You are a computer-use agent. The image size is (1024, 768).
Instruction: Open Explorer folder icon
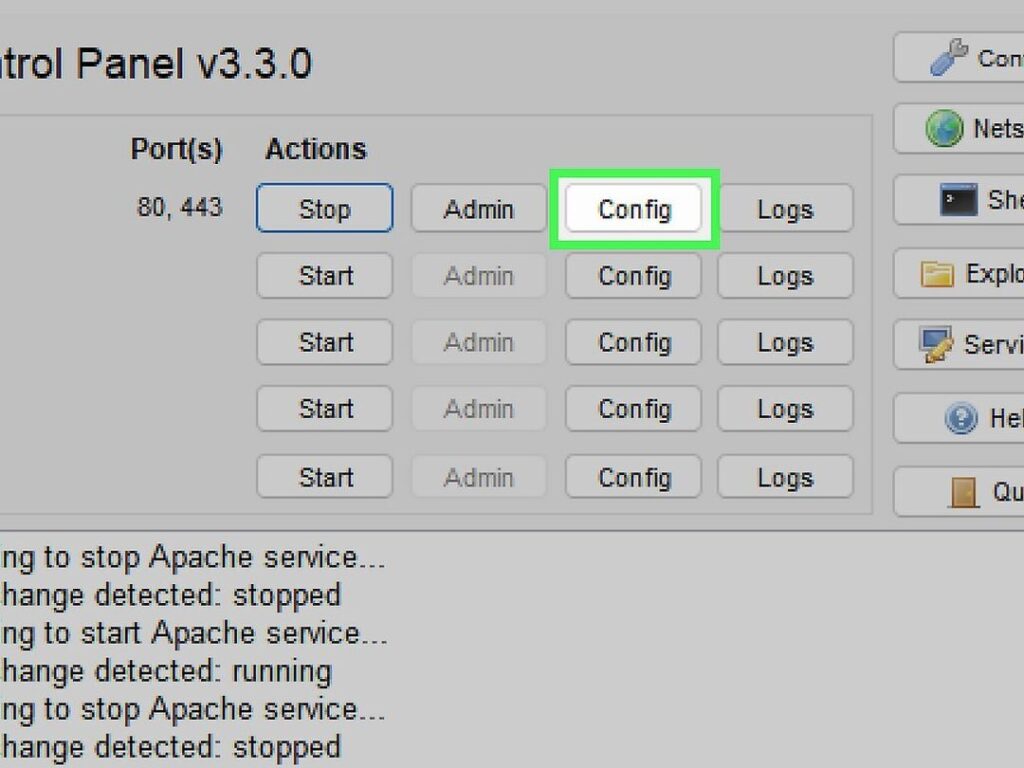coord(937,274)
